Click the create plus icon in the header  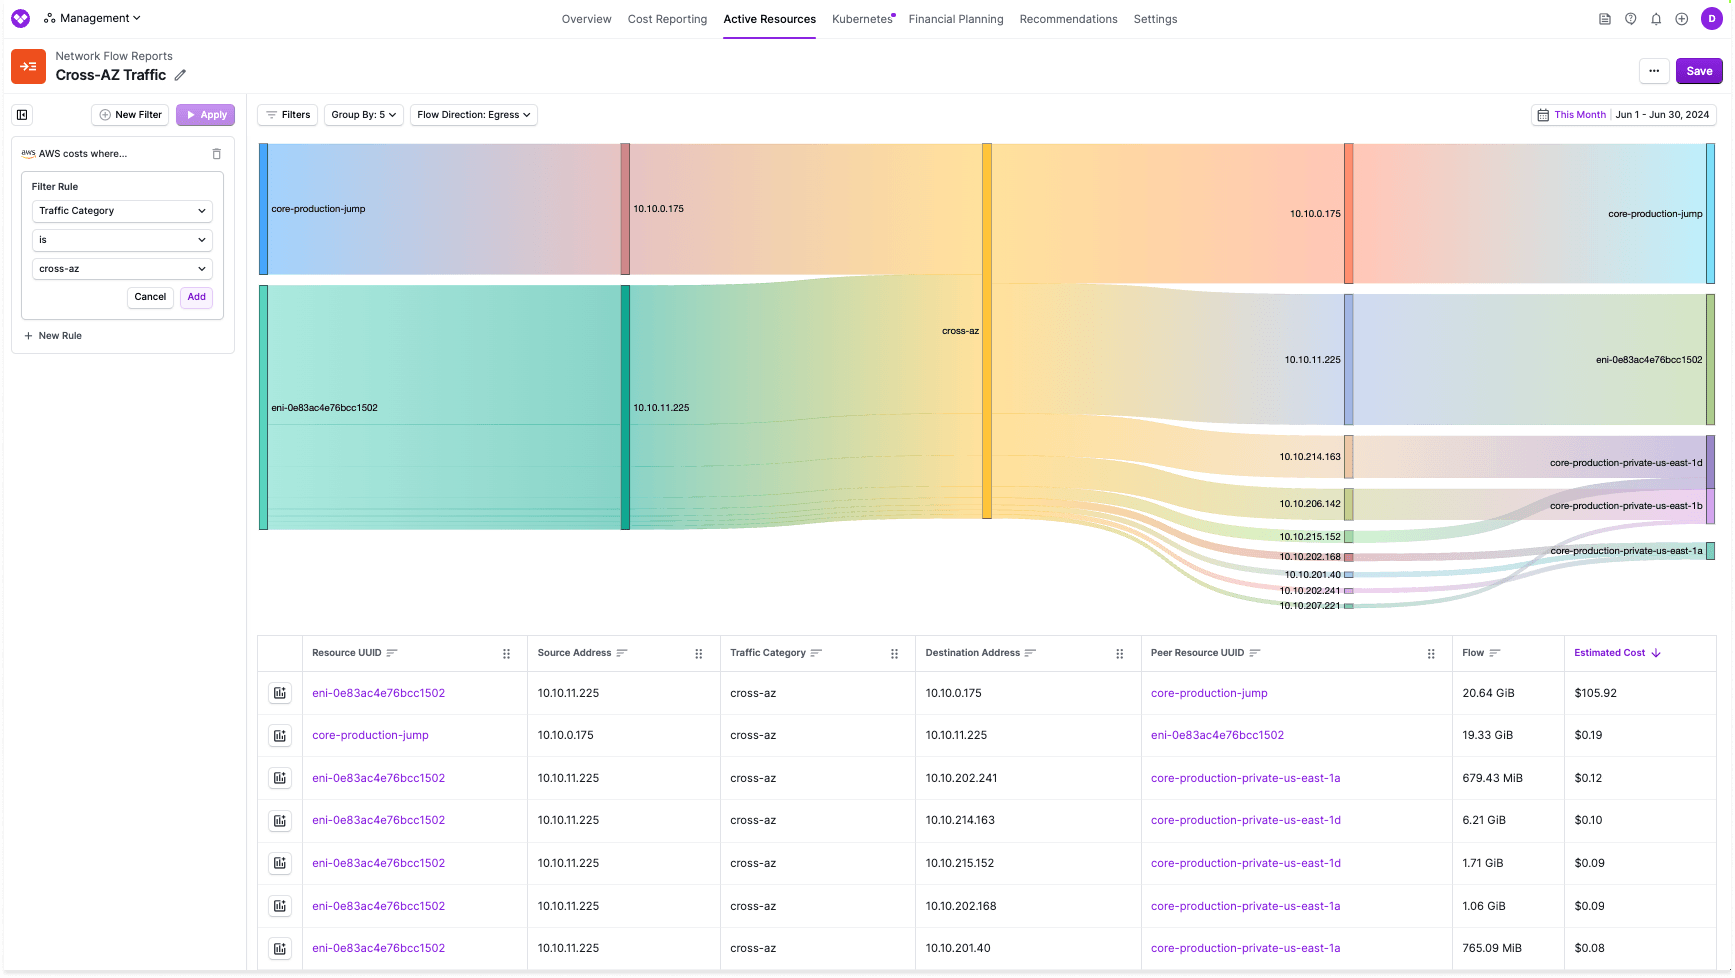(x=1681, y=18)
